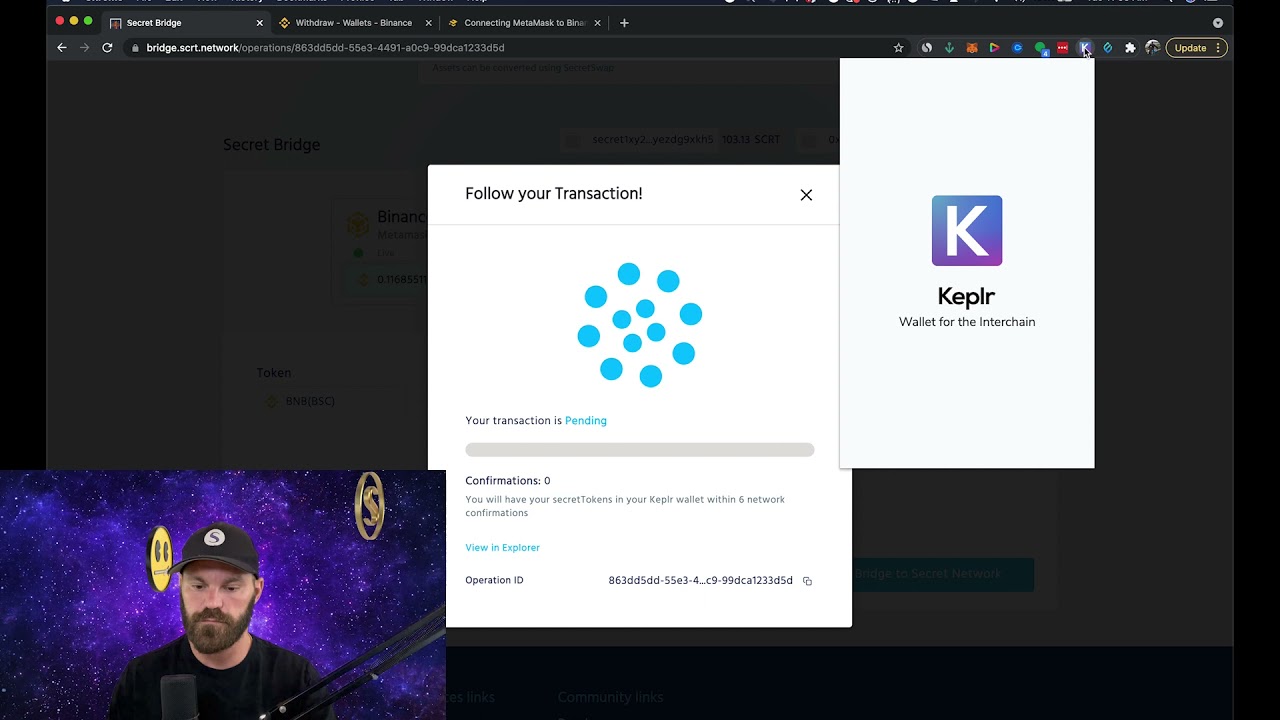Click the operation ID 863dd5dd-55e3-4…c9-99dca1233d5d
Screen dimensions: 1280x720
700,581
